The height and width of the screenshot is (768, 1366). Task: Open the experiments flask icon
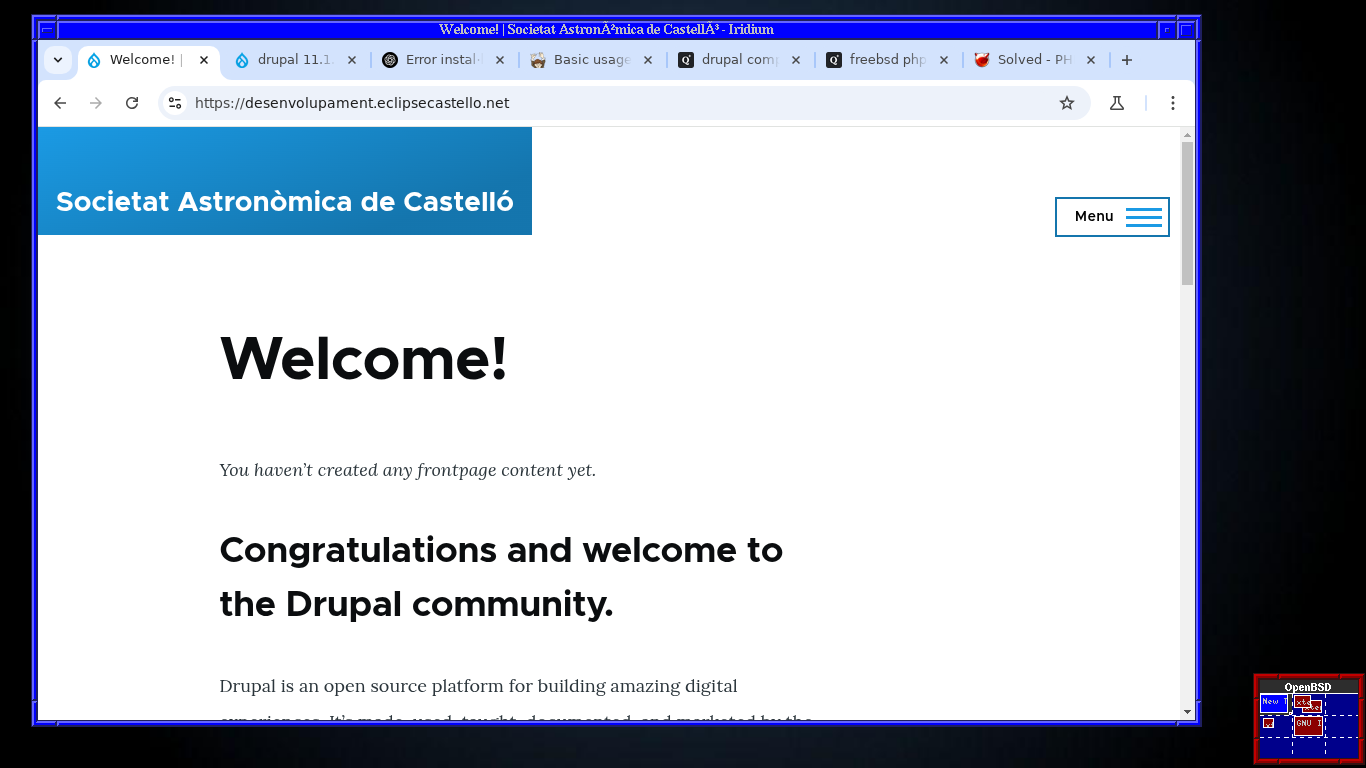1117,103
